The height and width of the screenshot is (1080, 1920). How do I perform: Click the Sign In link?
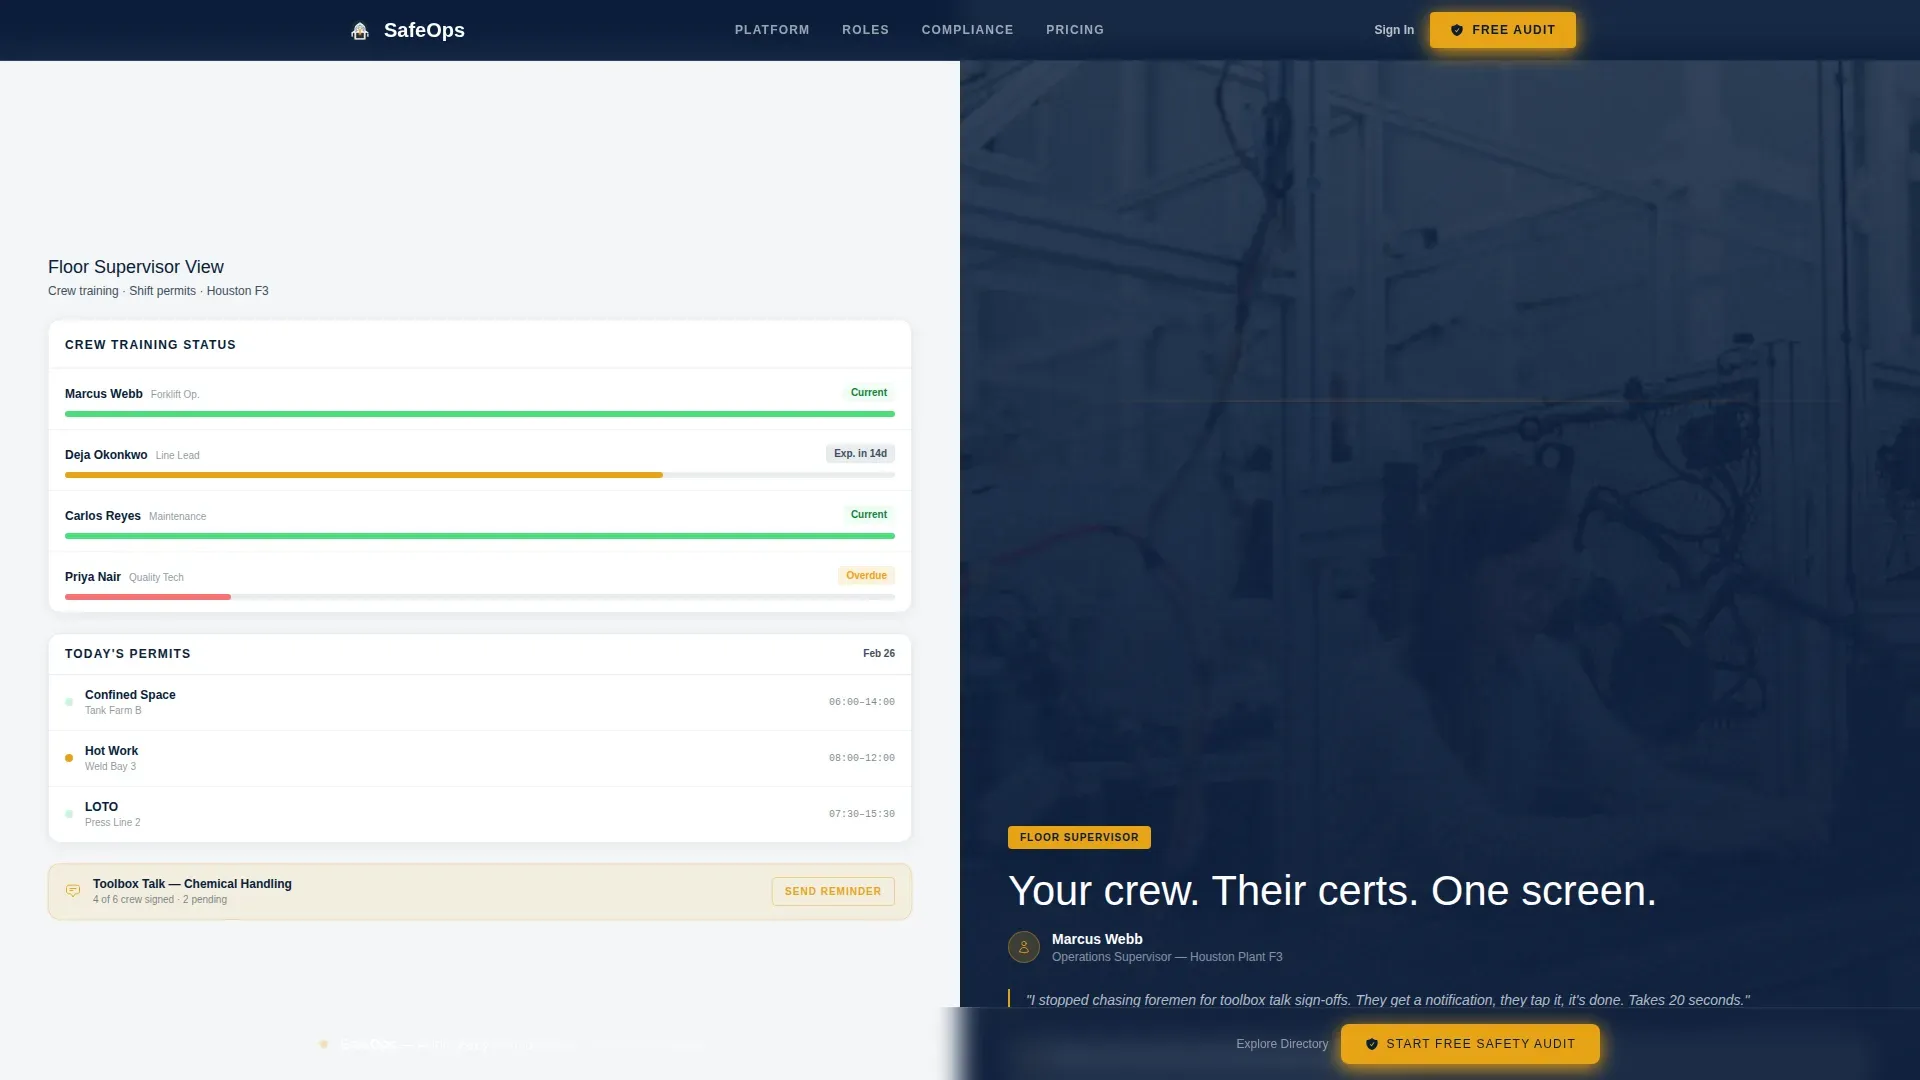point(1394,30)
